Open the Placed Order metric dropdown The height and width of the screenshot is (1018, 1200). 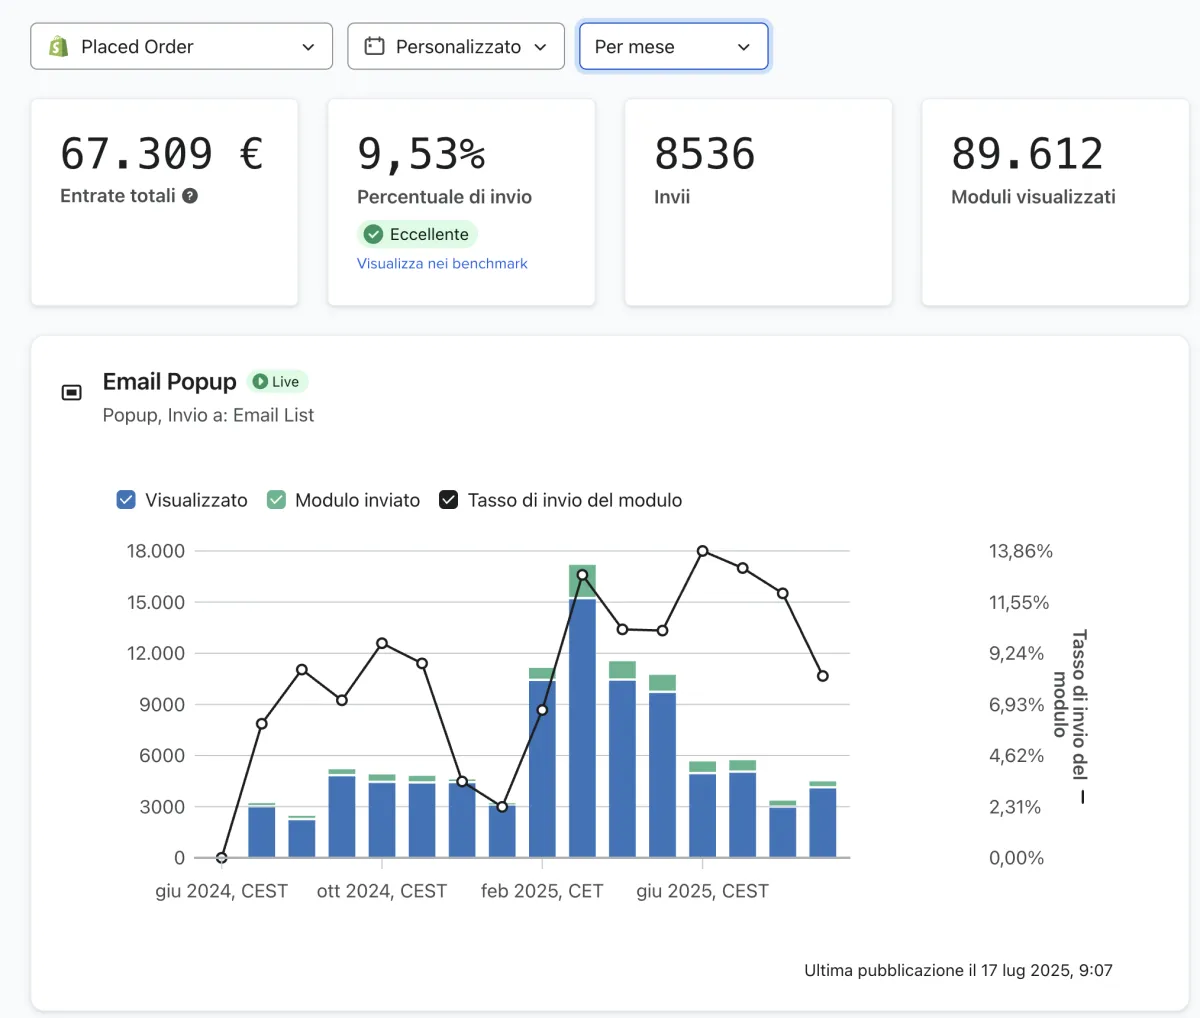click(x=181, y=46)
